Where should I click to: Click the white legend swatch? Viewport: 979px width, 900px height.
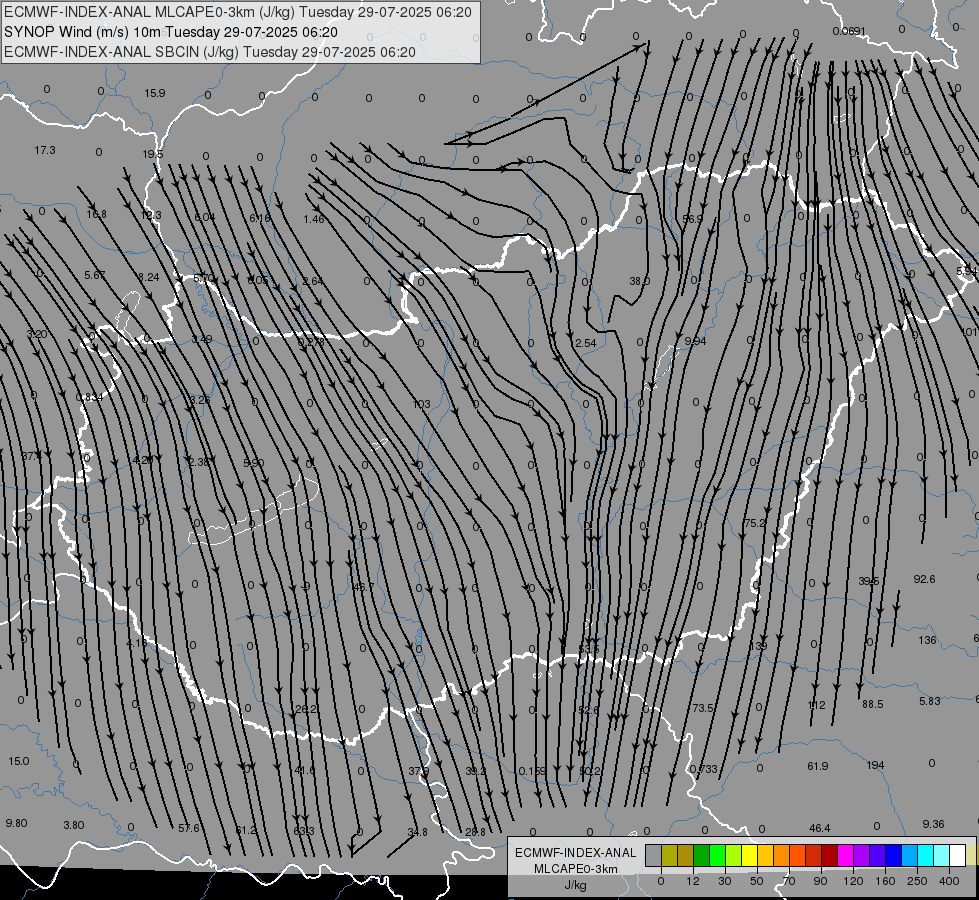(x=958, y=855)
